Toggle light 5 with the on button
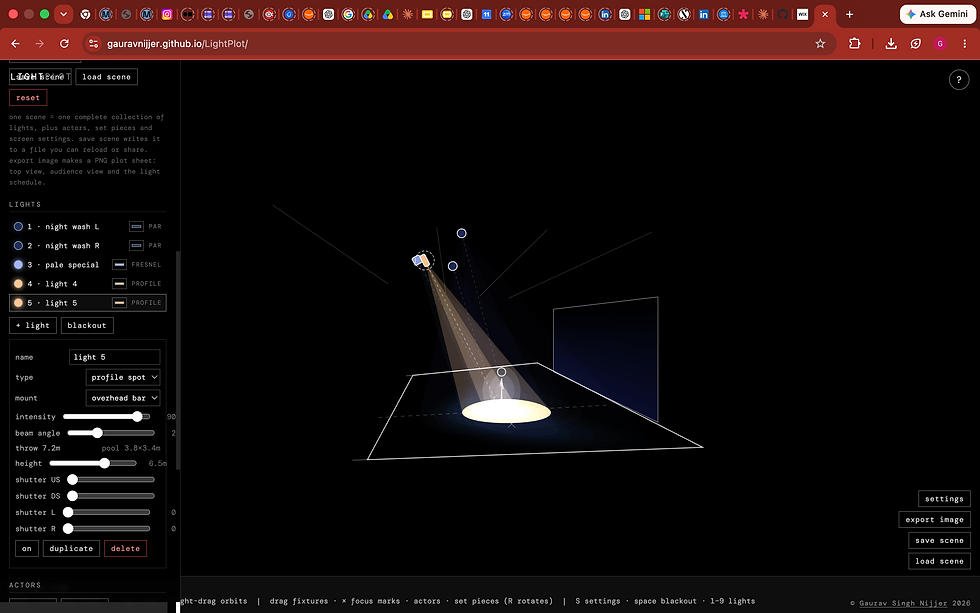Viewport: 980px width, 613px height. tap(27, 549)
